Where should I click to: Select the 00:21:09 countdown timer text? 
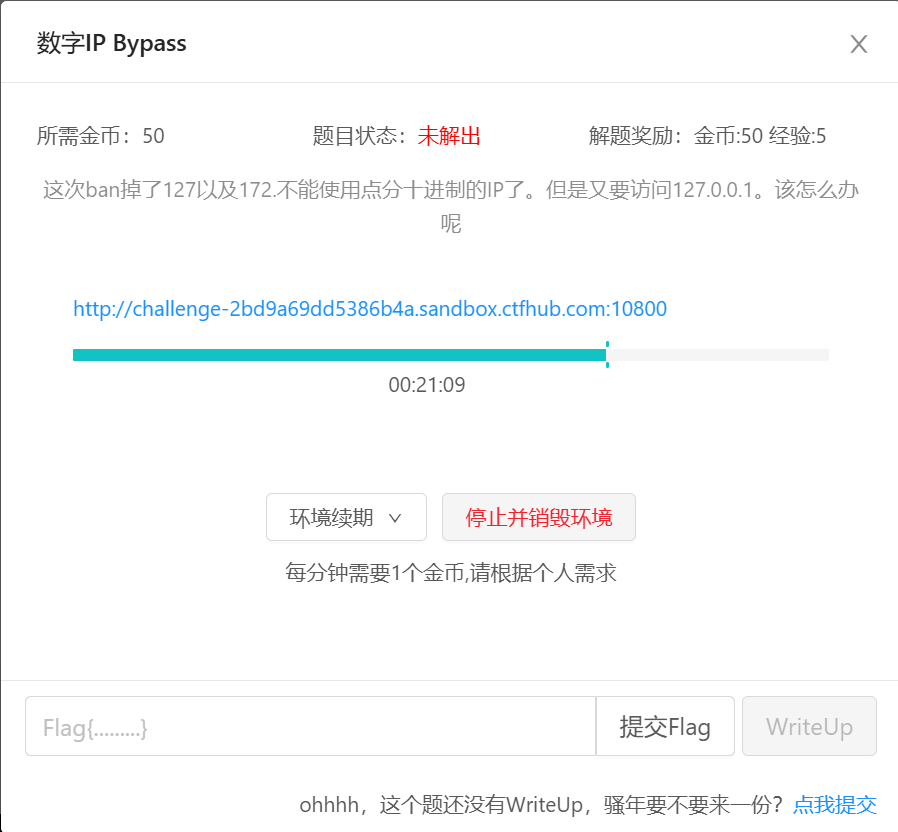(427, 385)
